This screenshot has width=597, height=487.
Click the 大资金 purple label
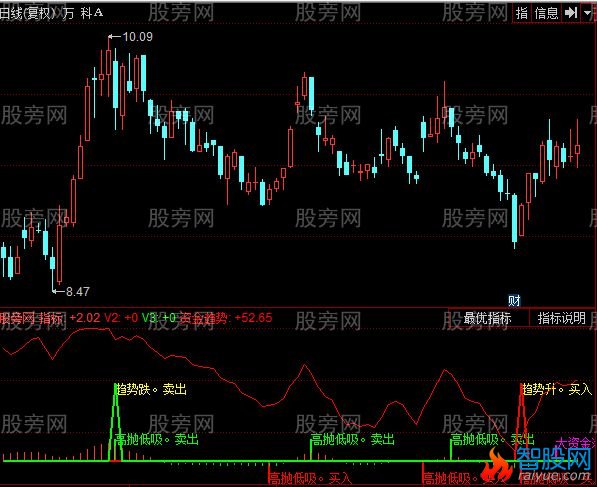tap(576, 443)
